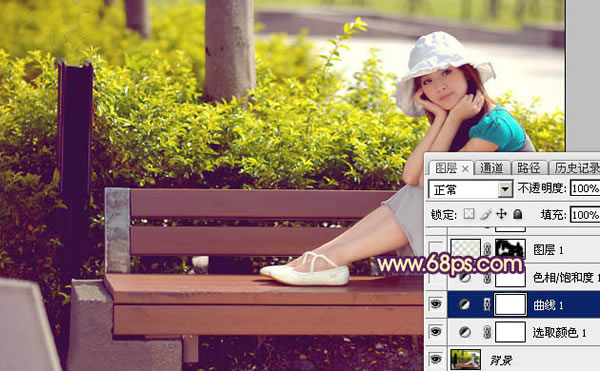This screenshot has width=600, height=371.
Task: Click the 选取颜色 1 adjustment layer icon
Action: (x=465, y=332)
